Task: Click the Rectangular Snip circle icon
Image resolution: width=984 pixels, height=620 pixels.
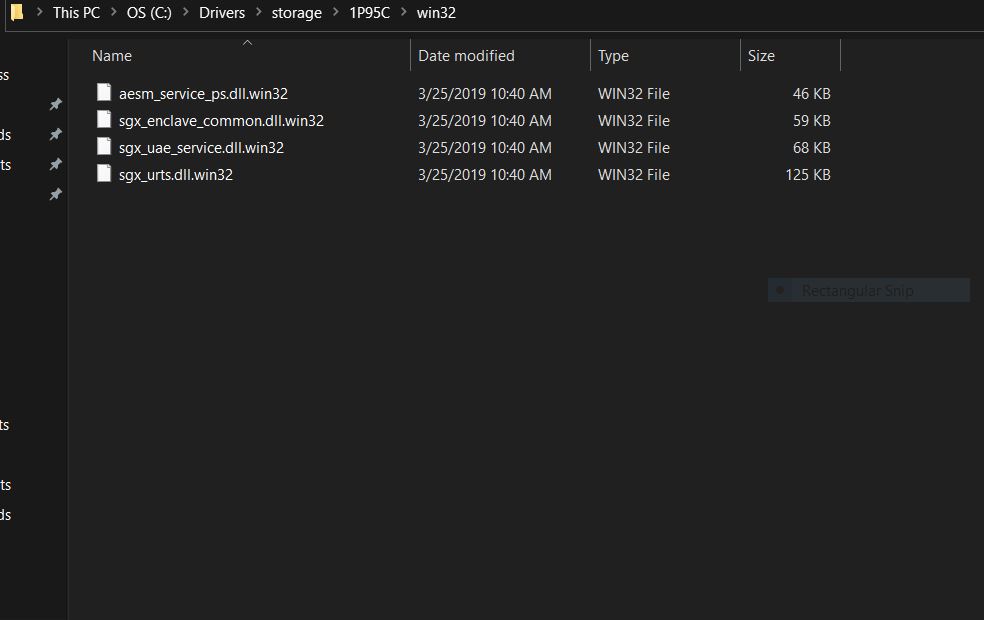Action: point(781,290)
